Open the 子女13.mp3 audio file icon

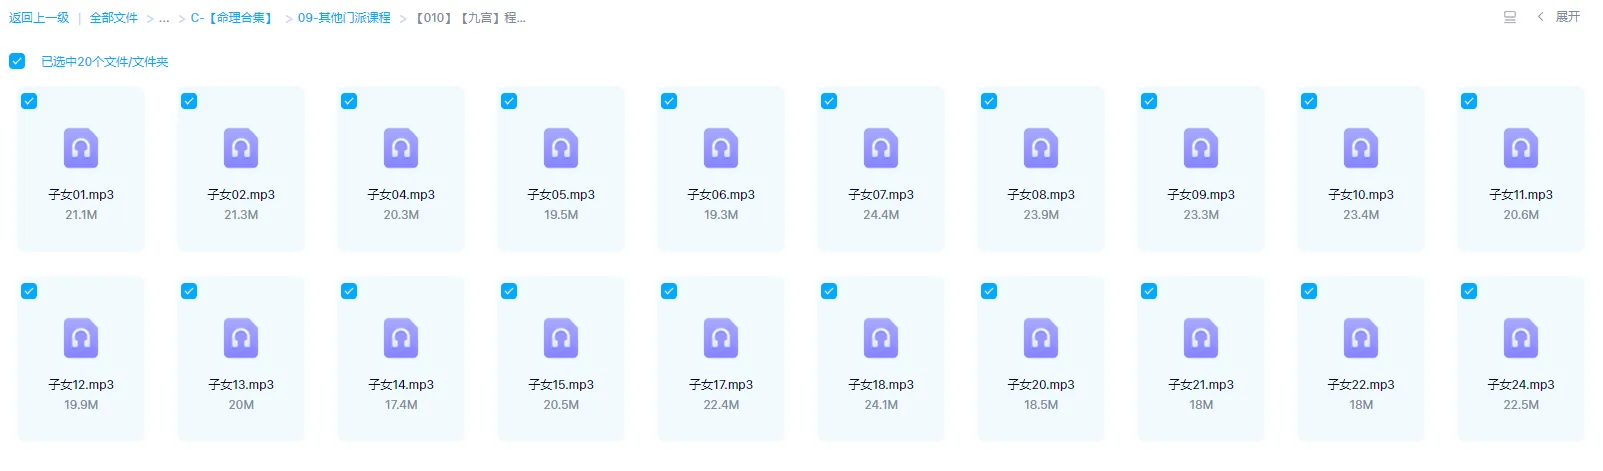tap(241, 338)
